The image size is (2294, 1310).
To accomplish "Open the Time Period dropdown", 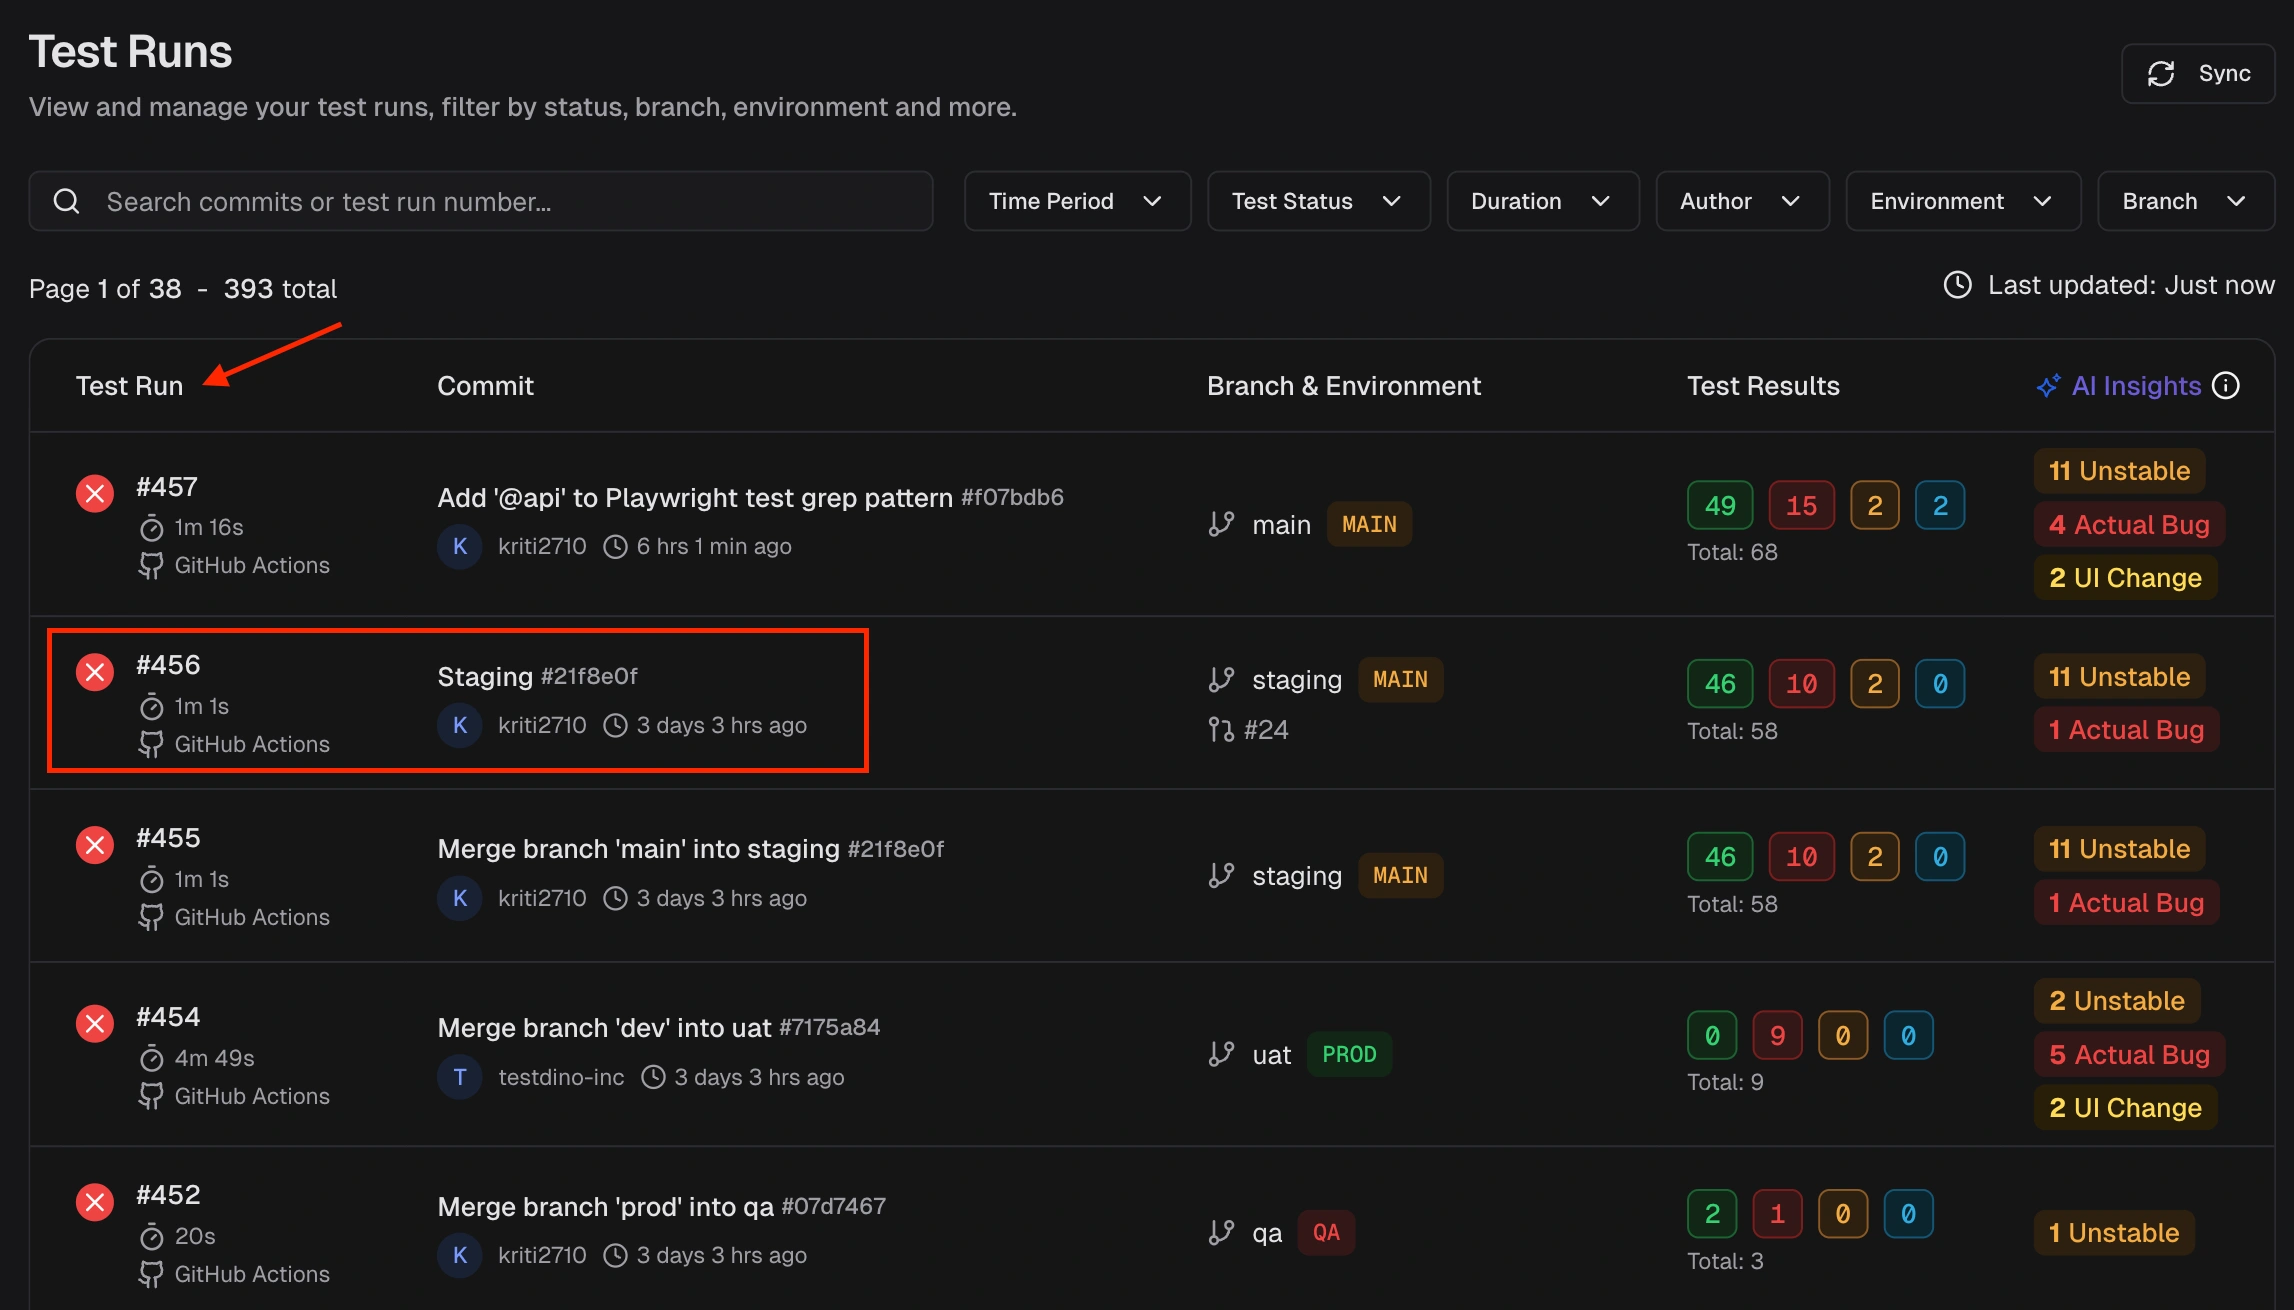I will click(x=1077, y=201).
